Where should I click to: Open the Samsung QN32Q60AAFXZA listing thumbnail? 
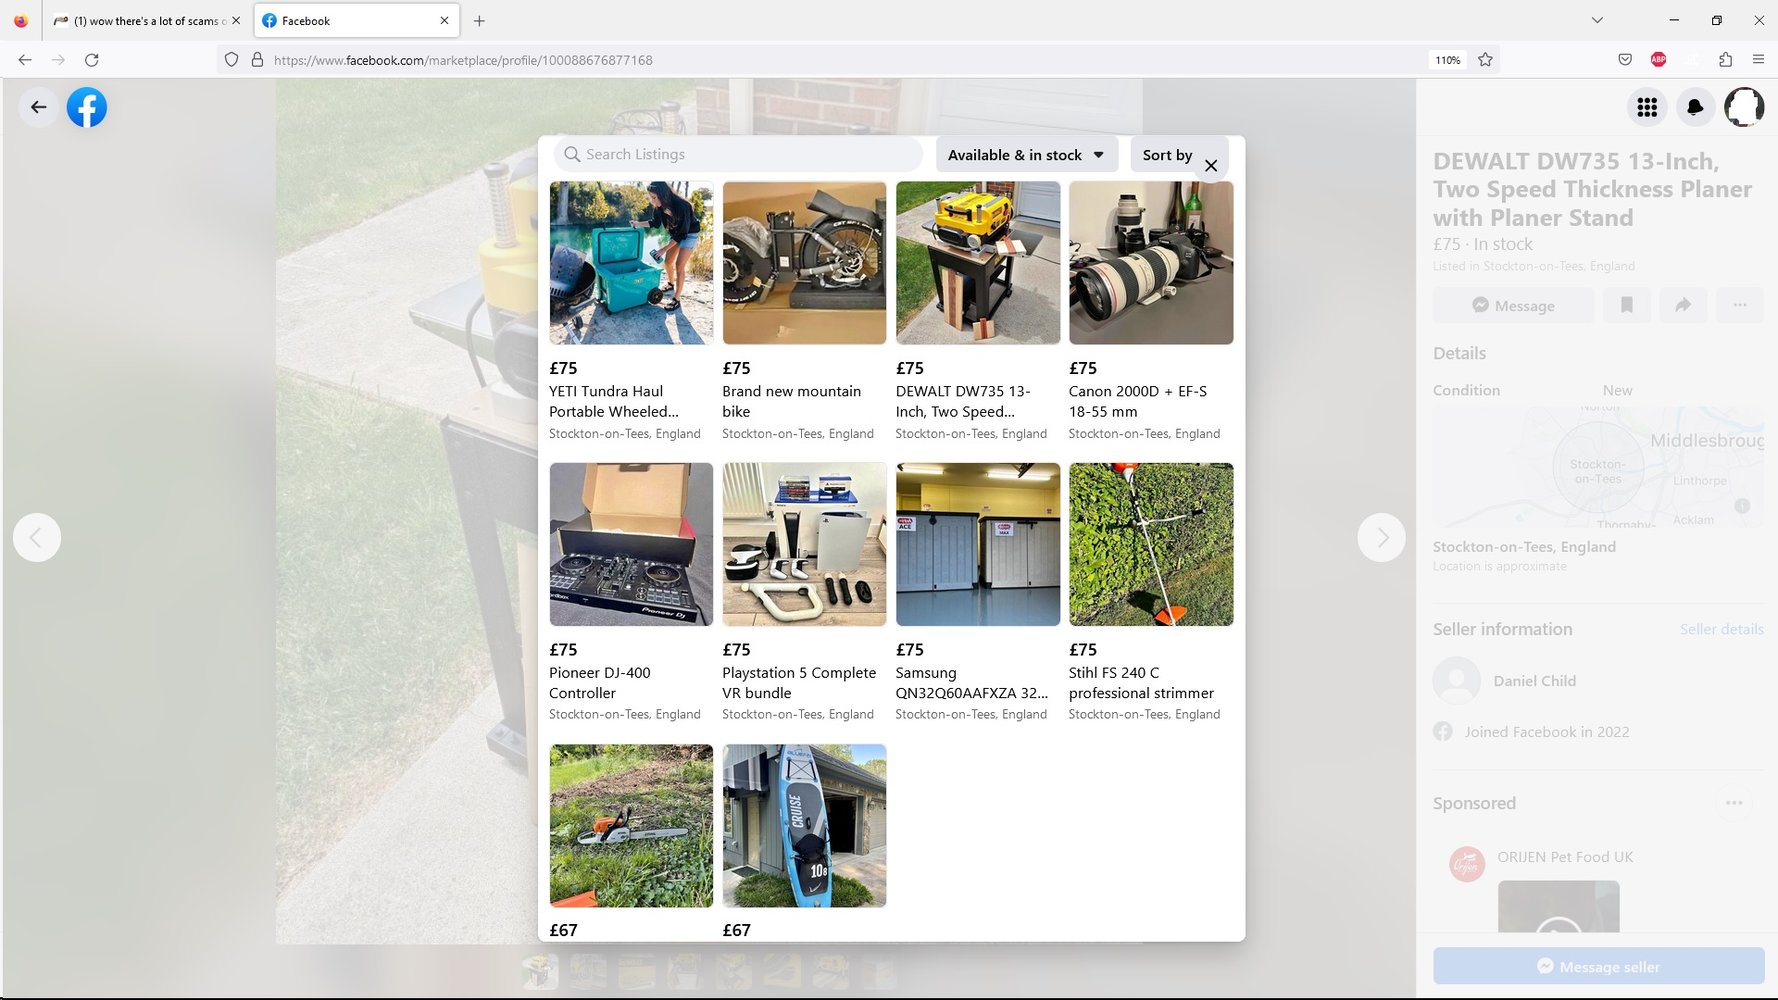[x=977, y=544]
